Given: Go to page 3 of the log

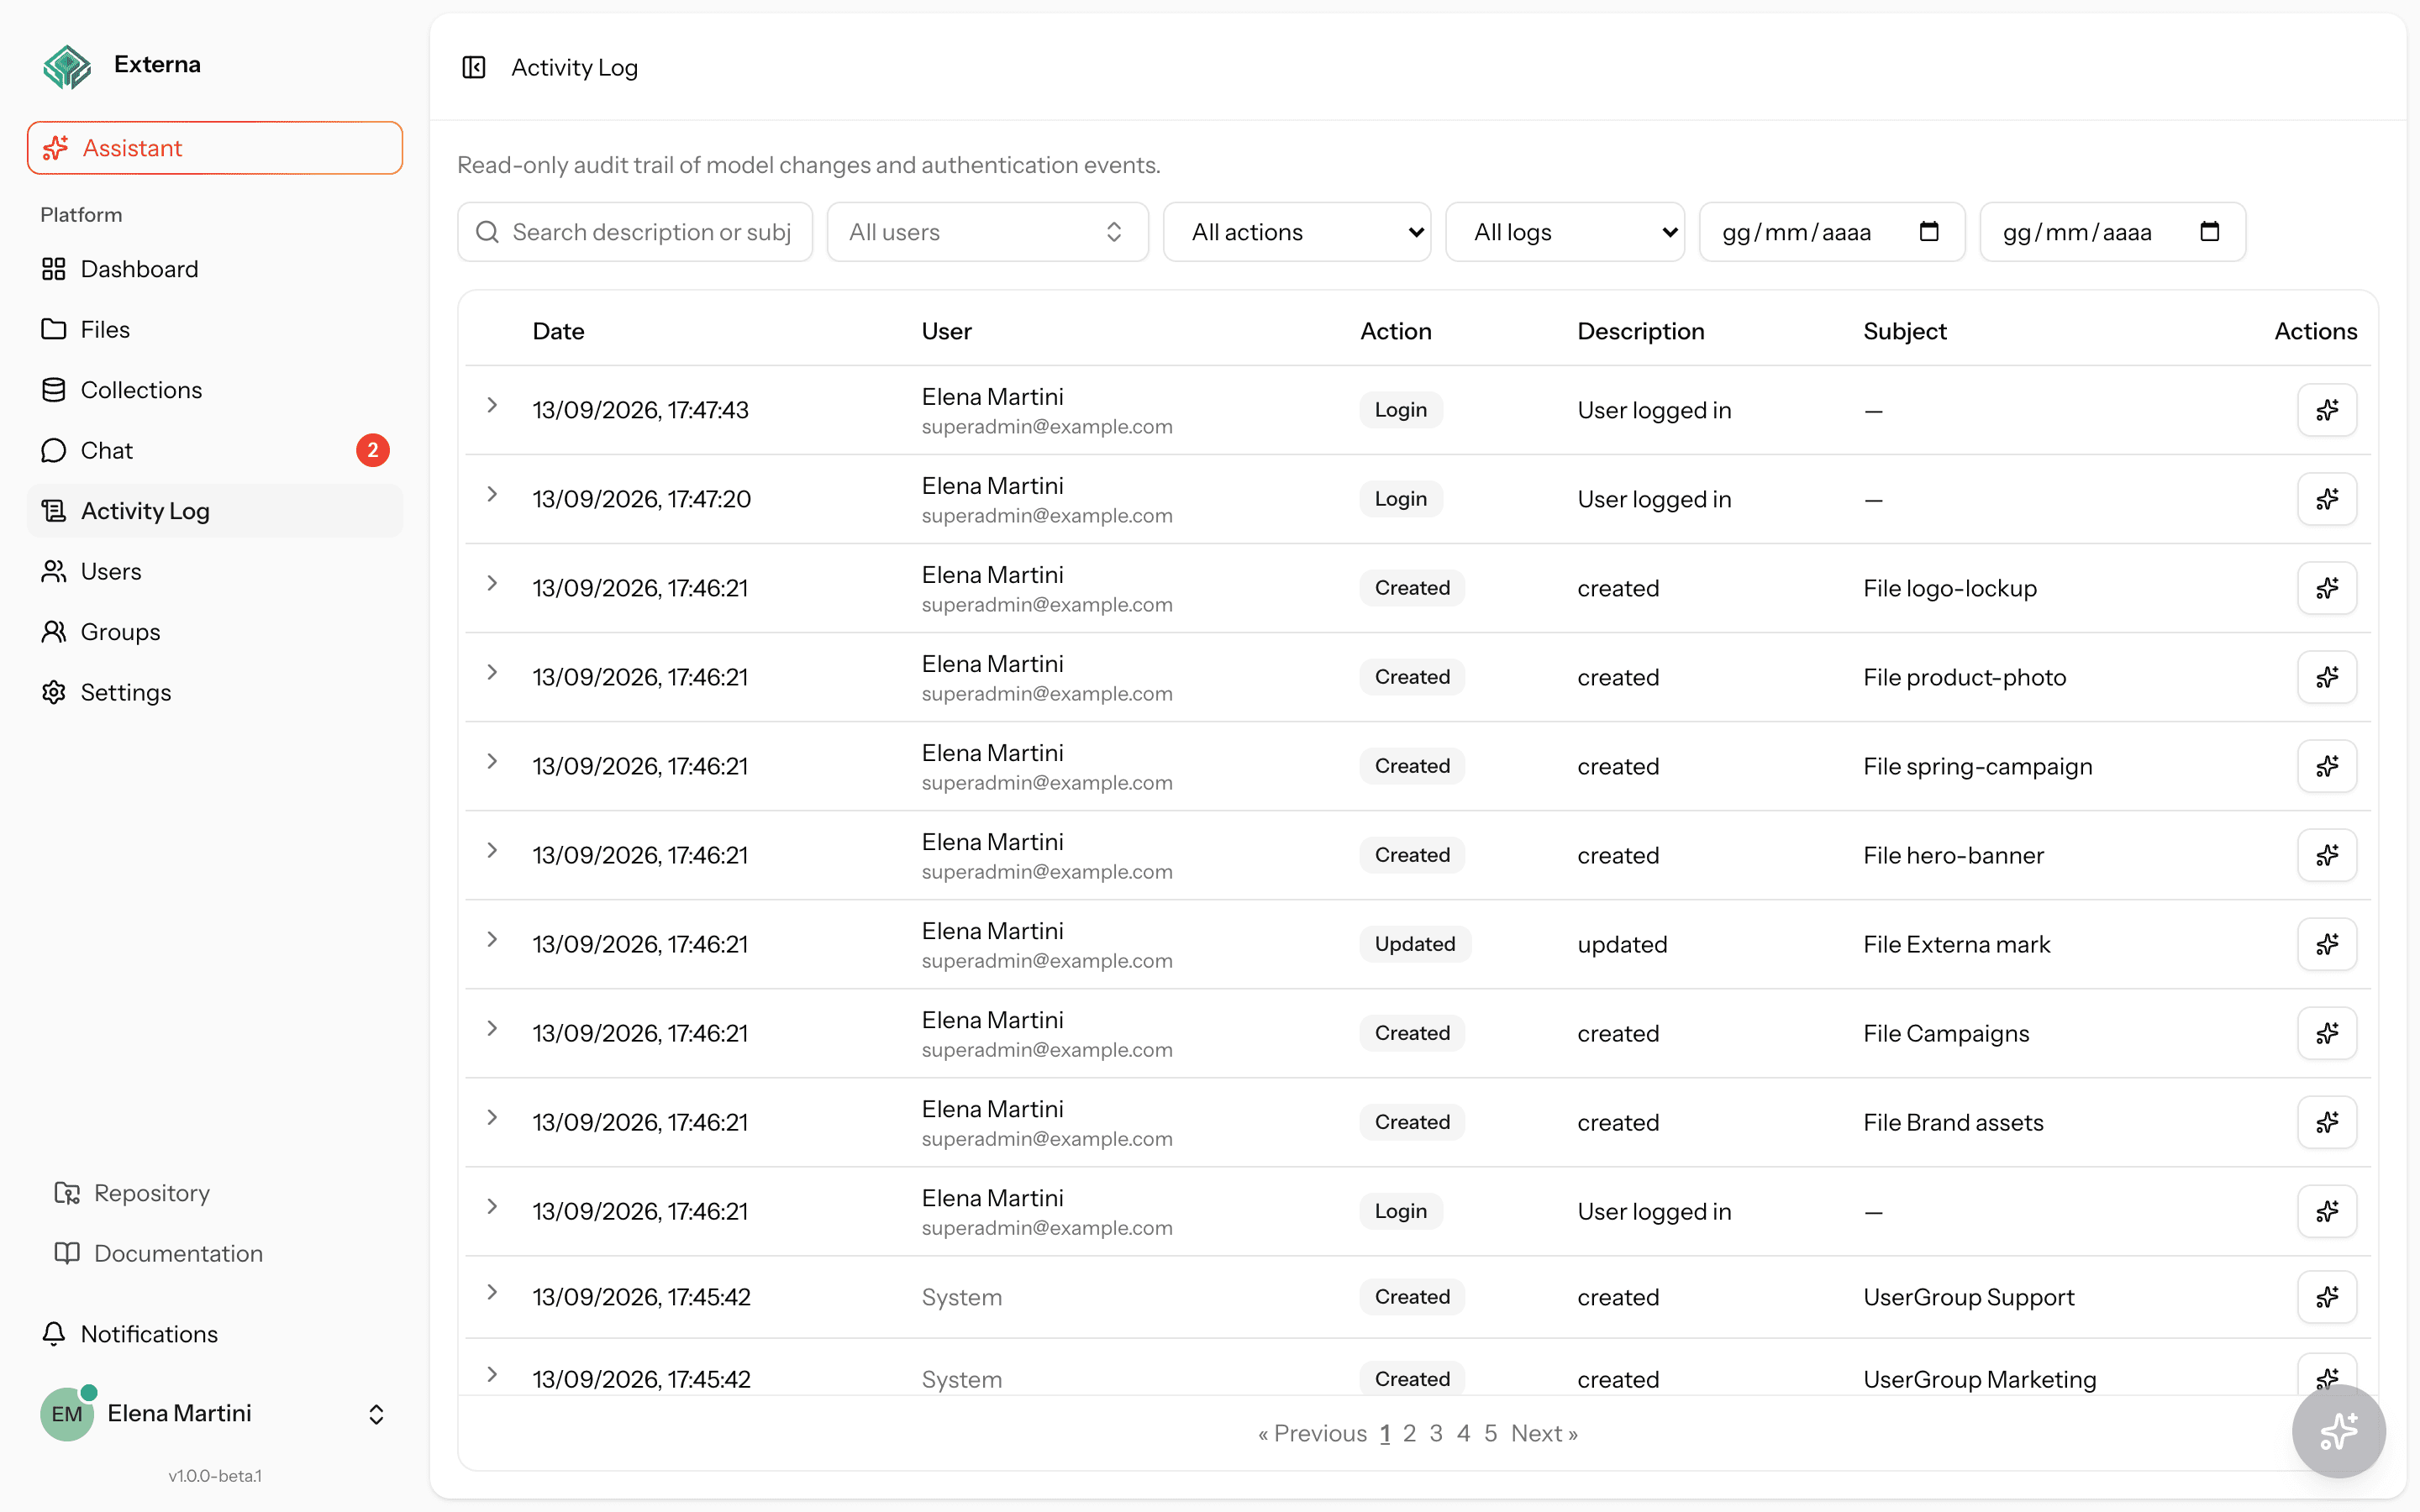Looking at the screenshot, I should click(x=1436, y=1433).
